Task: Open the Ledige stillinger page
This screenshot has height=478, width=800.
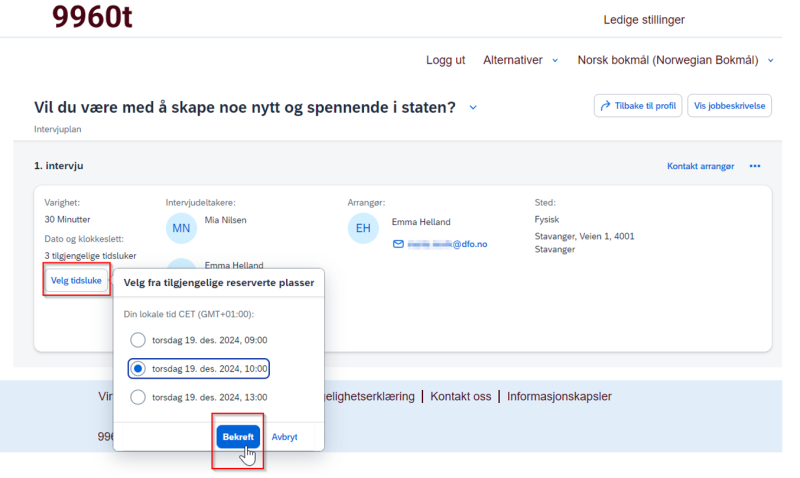Action: point(644,20)
